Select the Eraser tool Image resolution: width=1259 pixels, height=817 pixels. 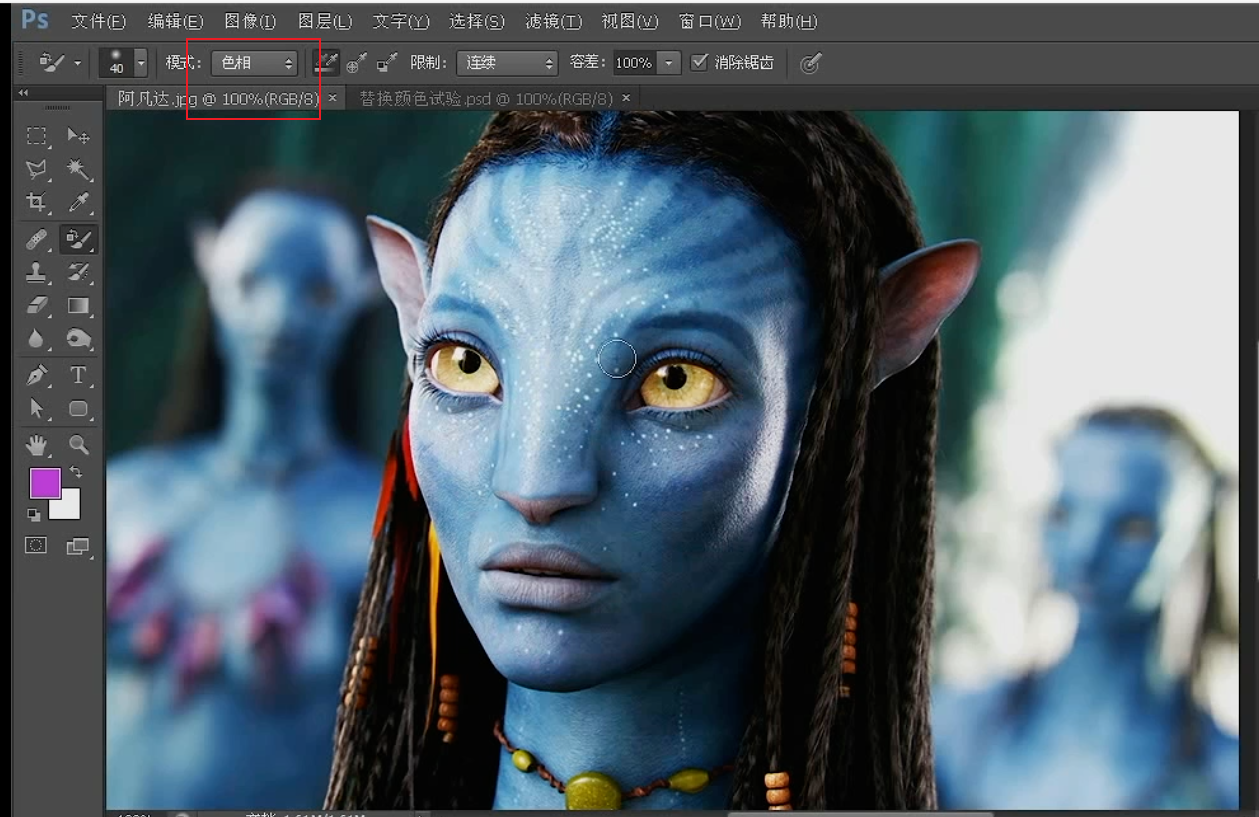[x=37, y=306]
